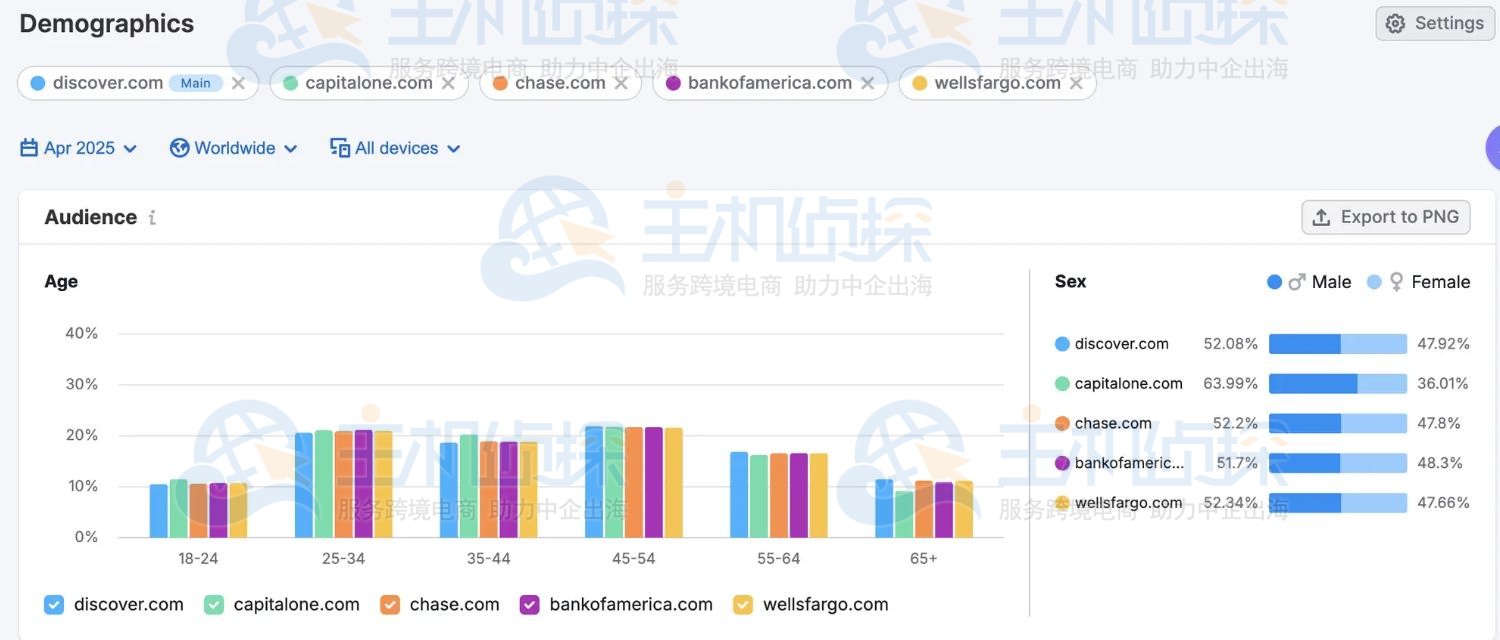Click the info icon next to Audience
1500x640 pixels.
click(151, 218)
